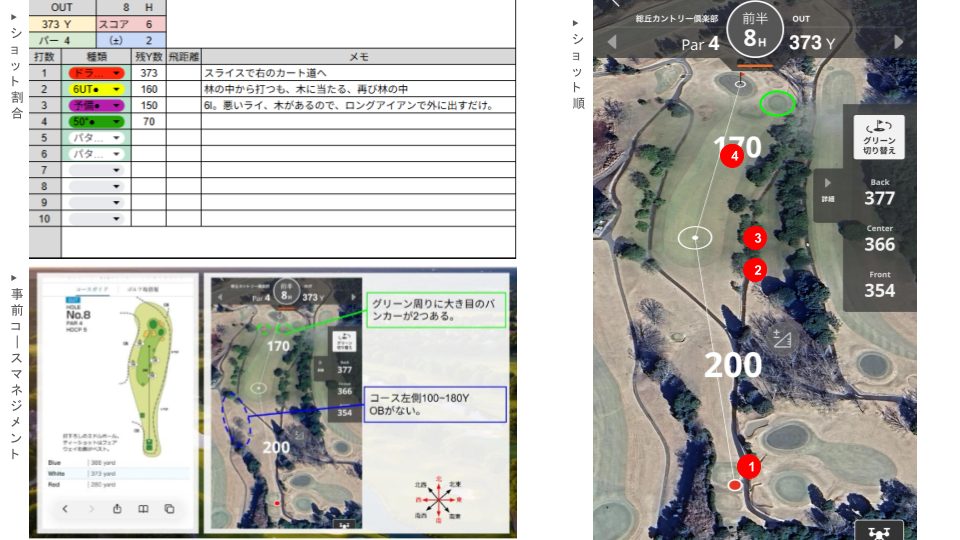960x540 pixels.
Task: Click the memo cell for shot 4
Action: [358, 122]
